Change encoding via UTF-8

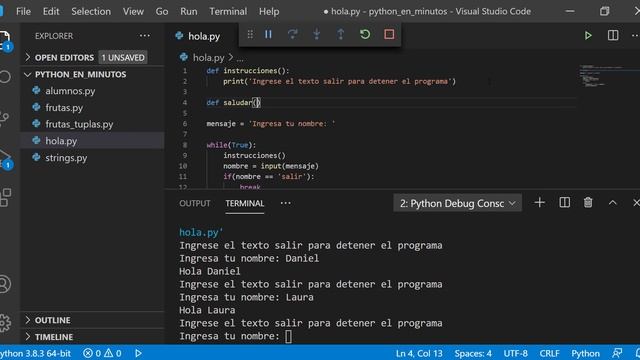point(515,353)
